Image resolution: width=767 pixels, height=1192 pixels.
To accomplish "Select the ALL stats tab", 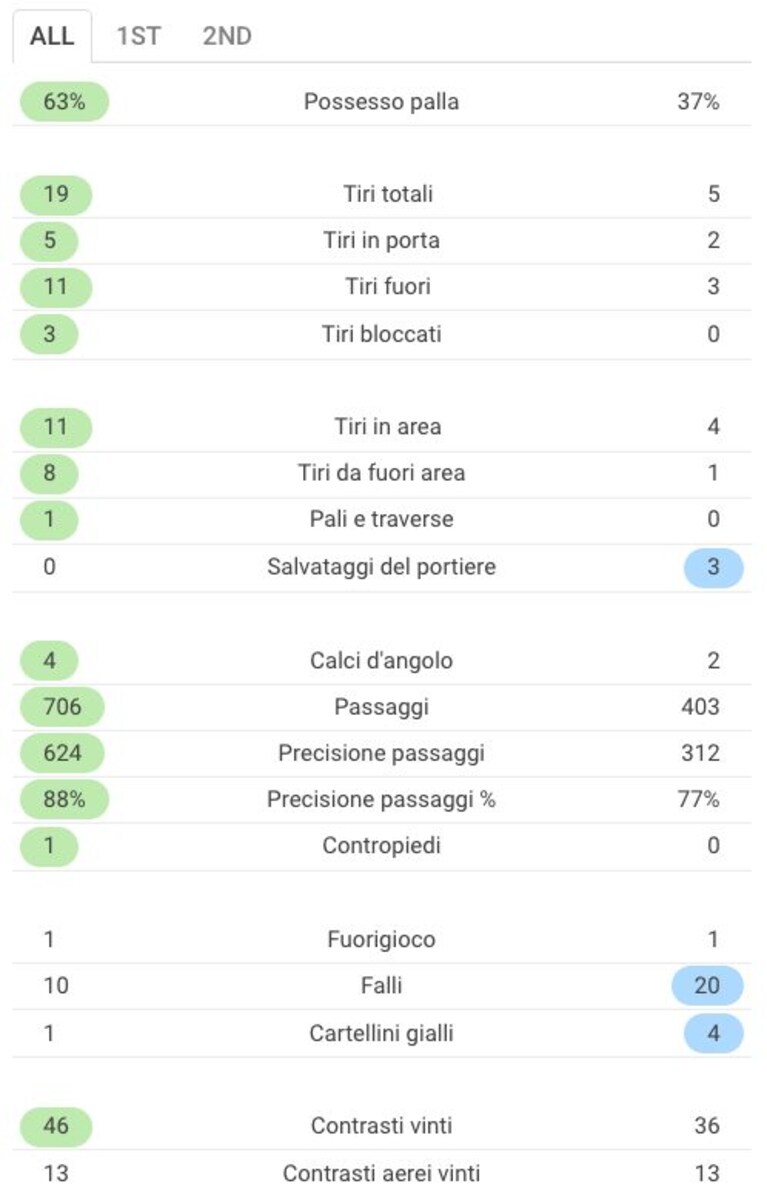I will pyautogui.click(x=52, y=36).
